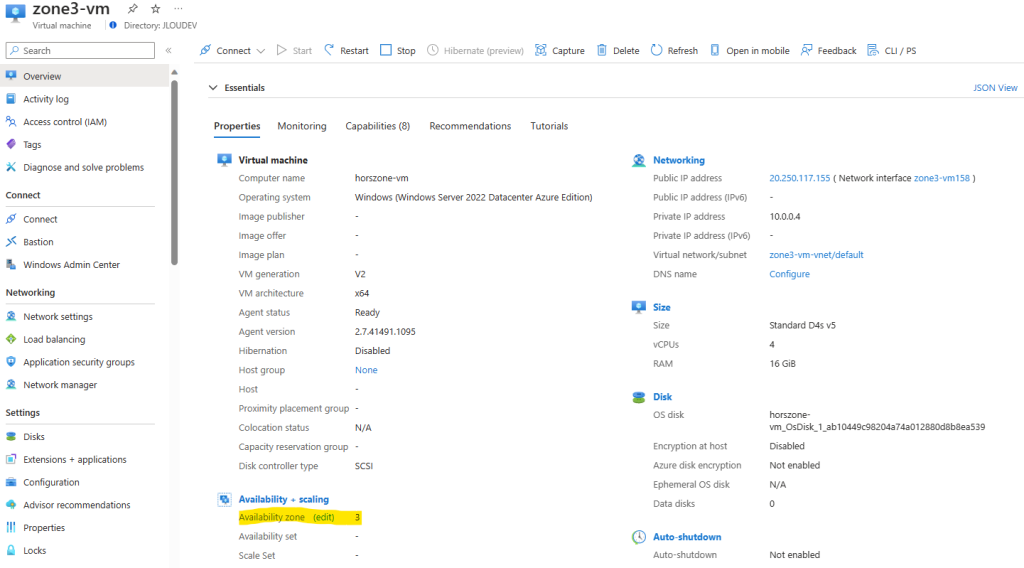Focus the sidebar Search box
1024x568 pixels.
tap(80, 50)
